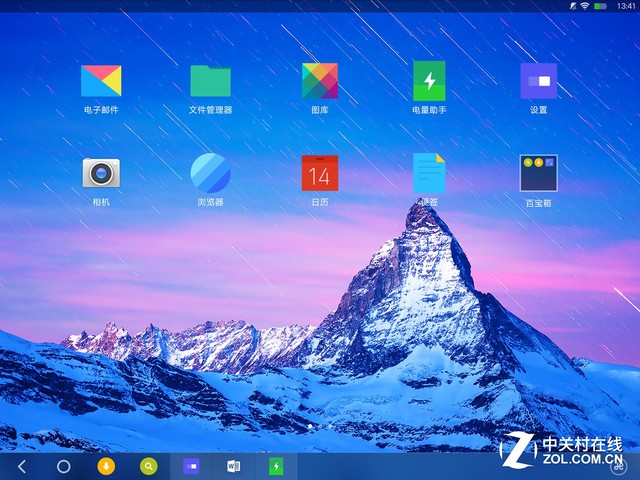Launch the 相机 camera app
This screenshot has width=640, height=480.
click(101, 173)
